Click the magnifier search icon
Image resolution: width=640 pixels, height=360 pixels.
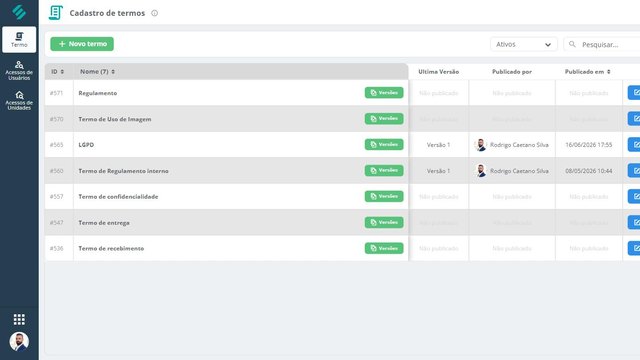572,44
